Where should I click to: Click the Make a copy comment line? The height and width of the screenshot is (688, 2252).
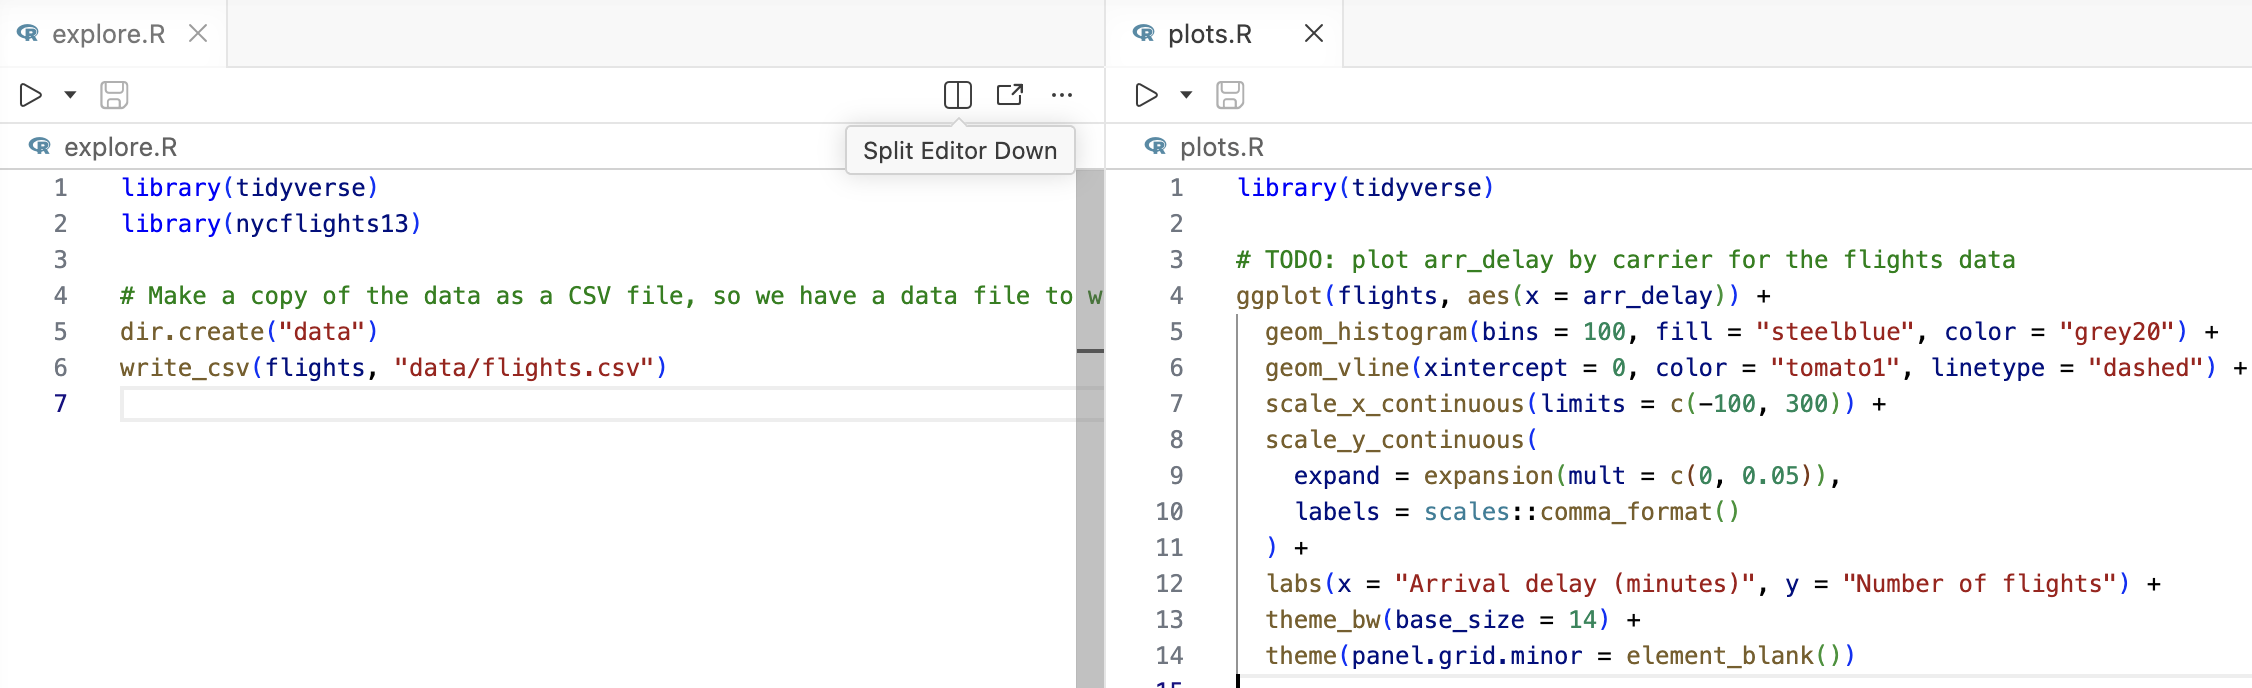pyautogui.click(x=612, y=296)
